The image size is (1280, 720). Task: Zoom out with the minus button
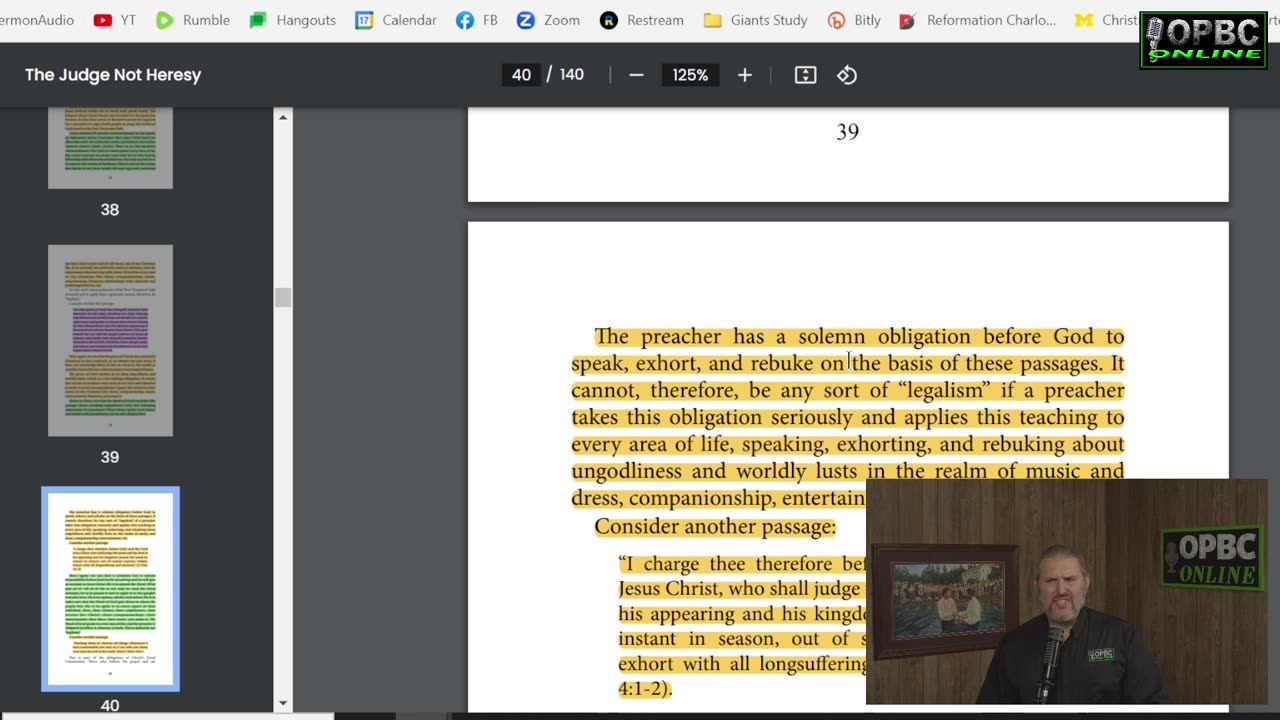coord(636,75)
